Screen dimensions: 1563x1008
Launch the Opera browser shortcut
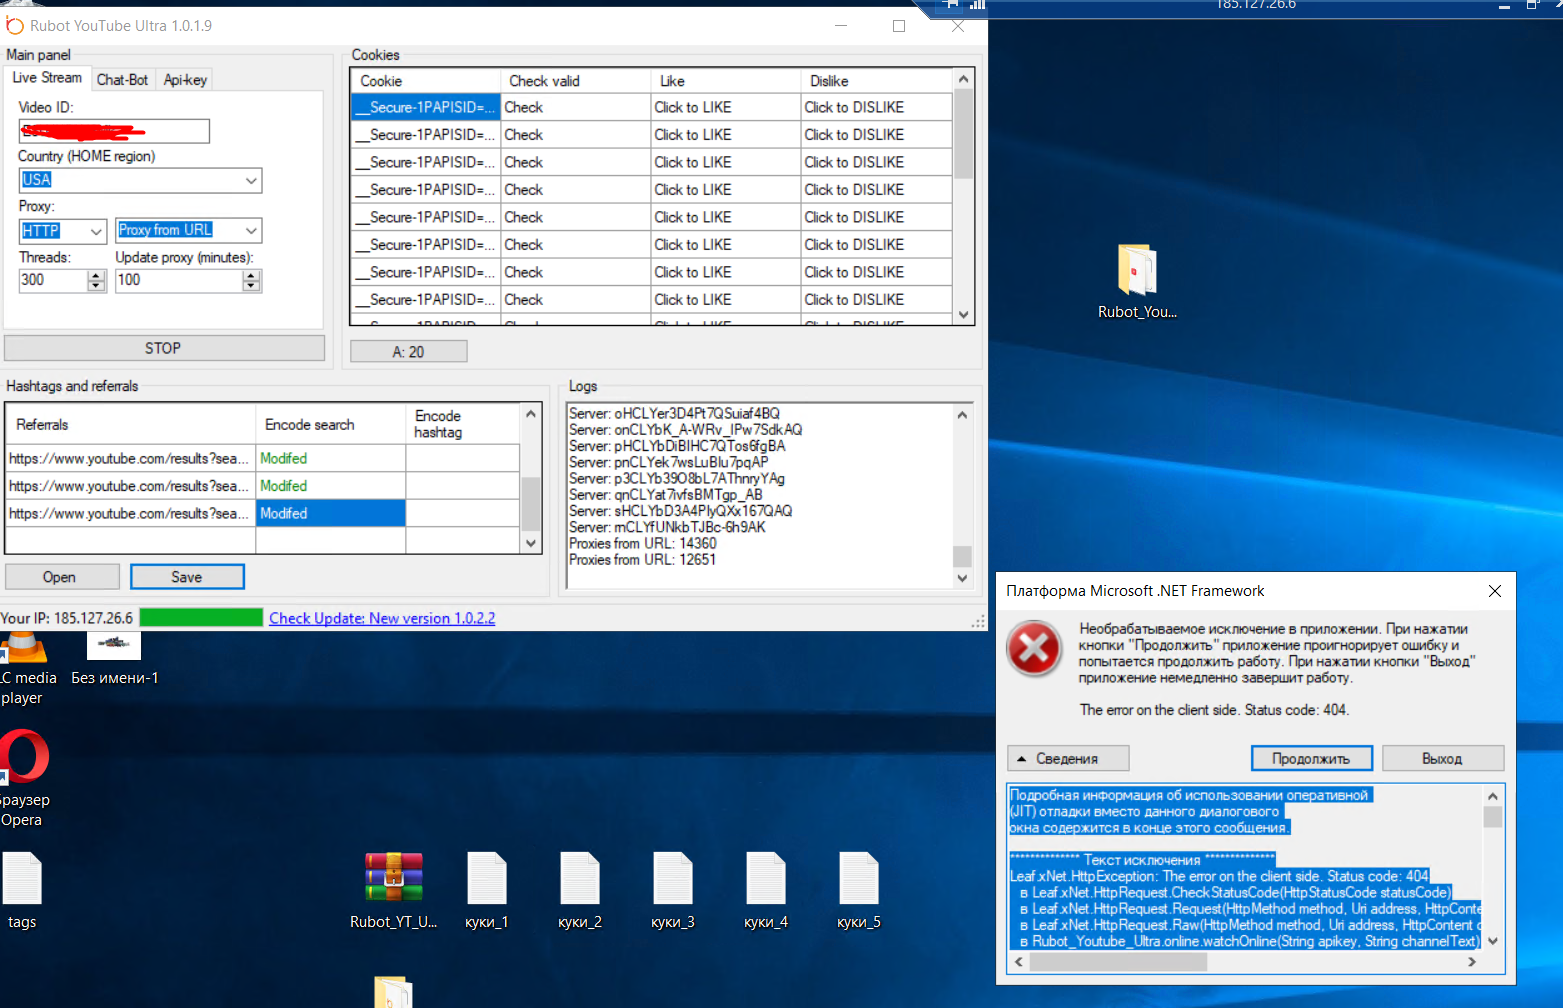[22, 758]
